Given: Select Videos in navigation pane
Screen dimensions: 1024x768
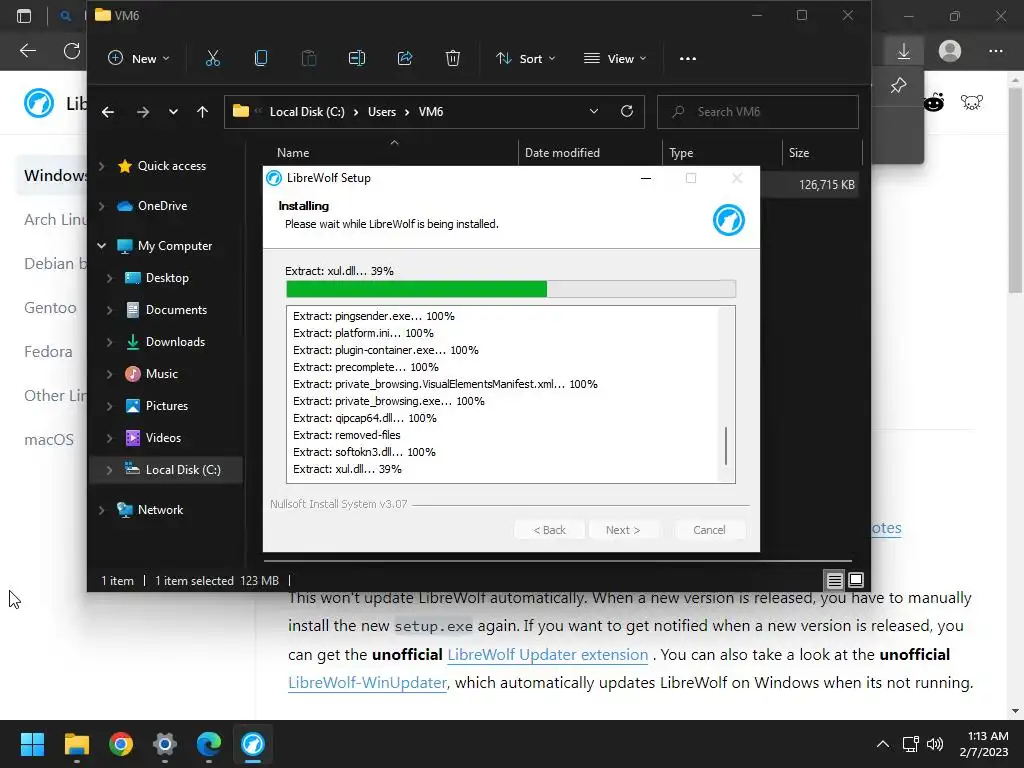Looking at the screenshot, I should coord(163,438).
